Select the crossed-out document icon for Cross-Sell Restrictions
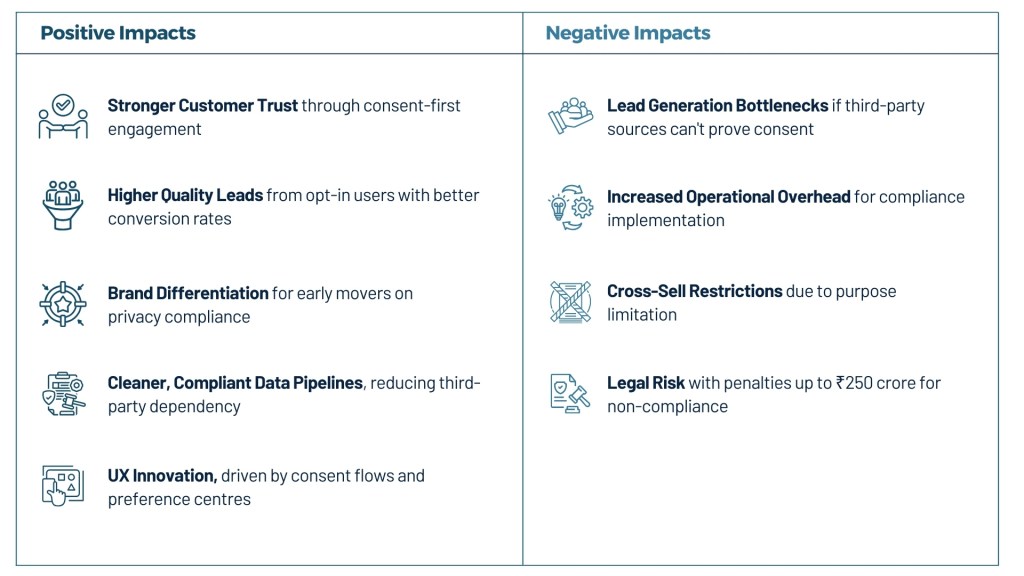 pyautogui.click(x=571, y=302)
